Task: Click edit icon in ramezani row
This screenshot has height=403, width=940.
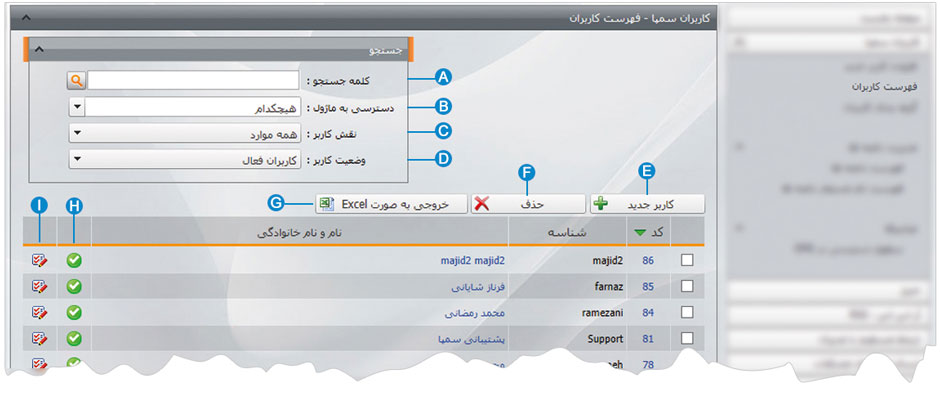Action: pos(40,313)
